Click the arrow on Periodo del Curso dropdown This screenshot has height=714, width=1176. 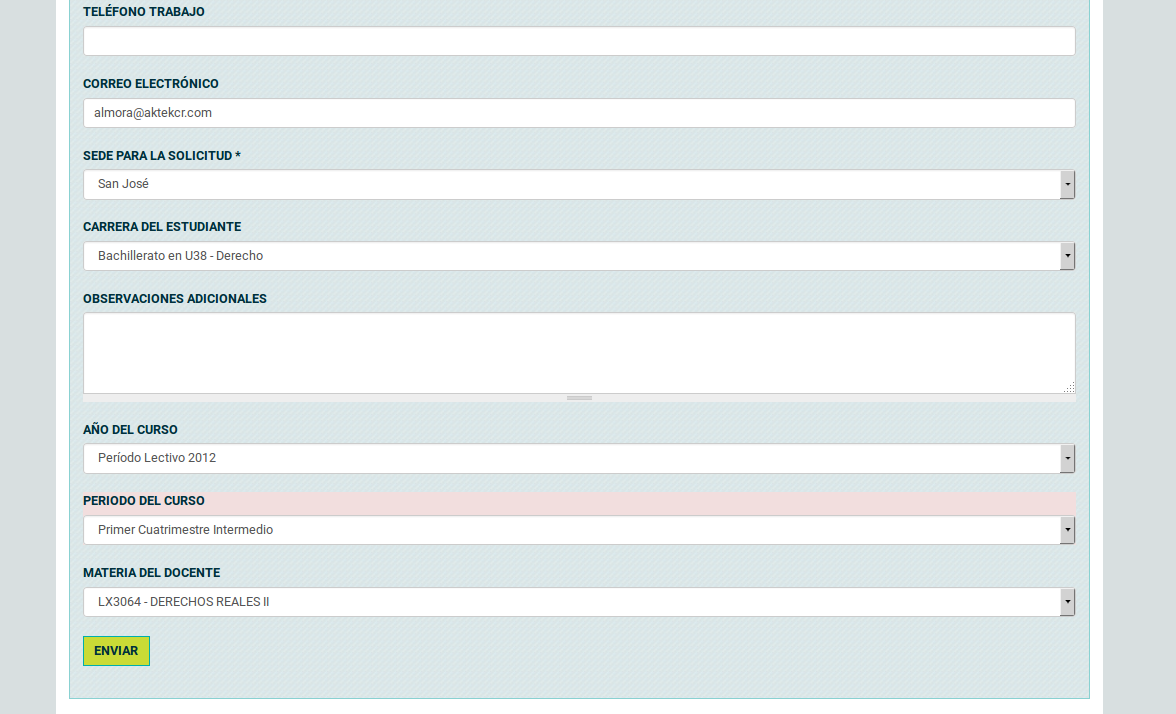click(1067, 530)
